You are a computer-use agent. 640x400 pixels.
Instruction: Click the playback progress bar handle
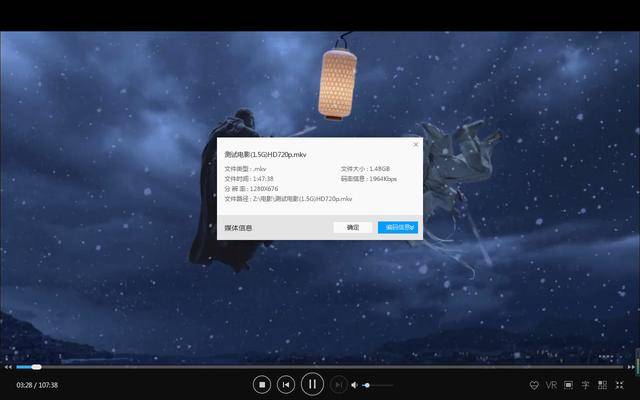(x=36, y=367)
